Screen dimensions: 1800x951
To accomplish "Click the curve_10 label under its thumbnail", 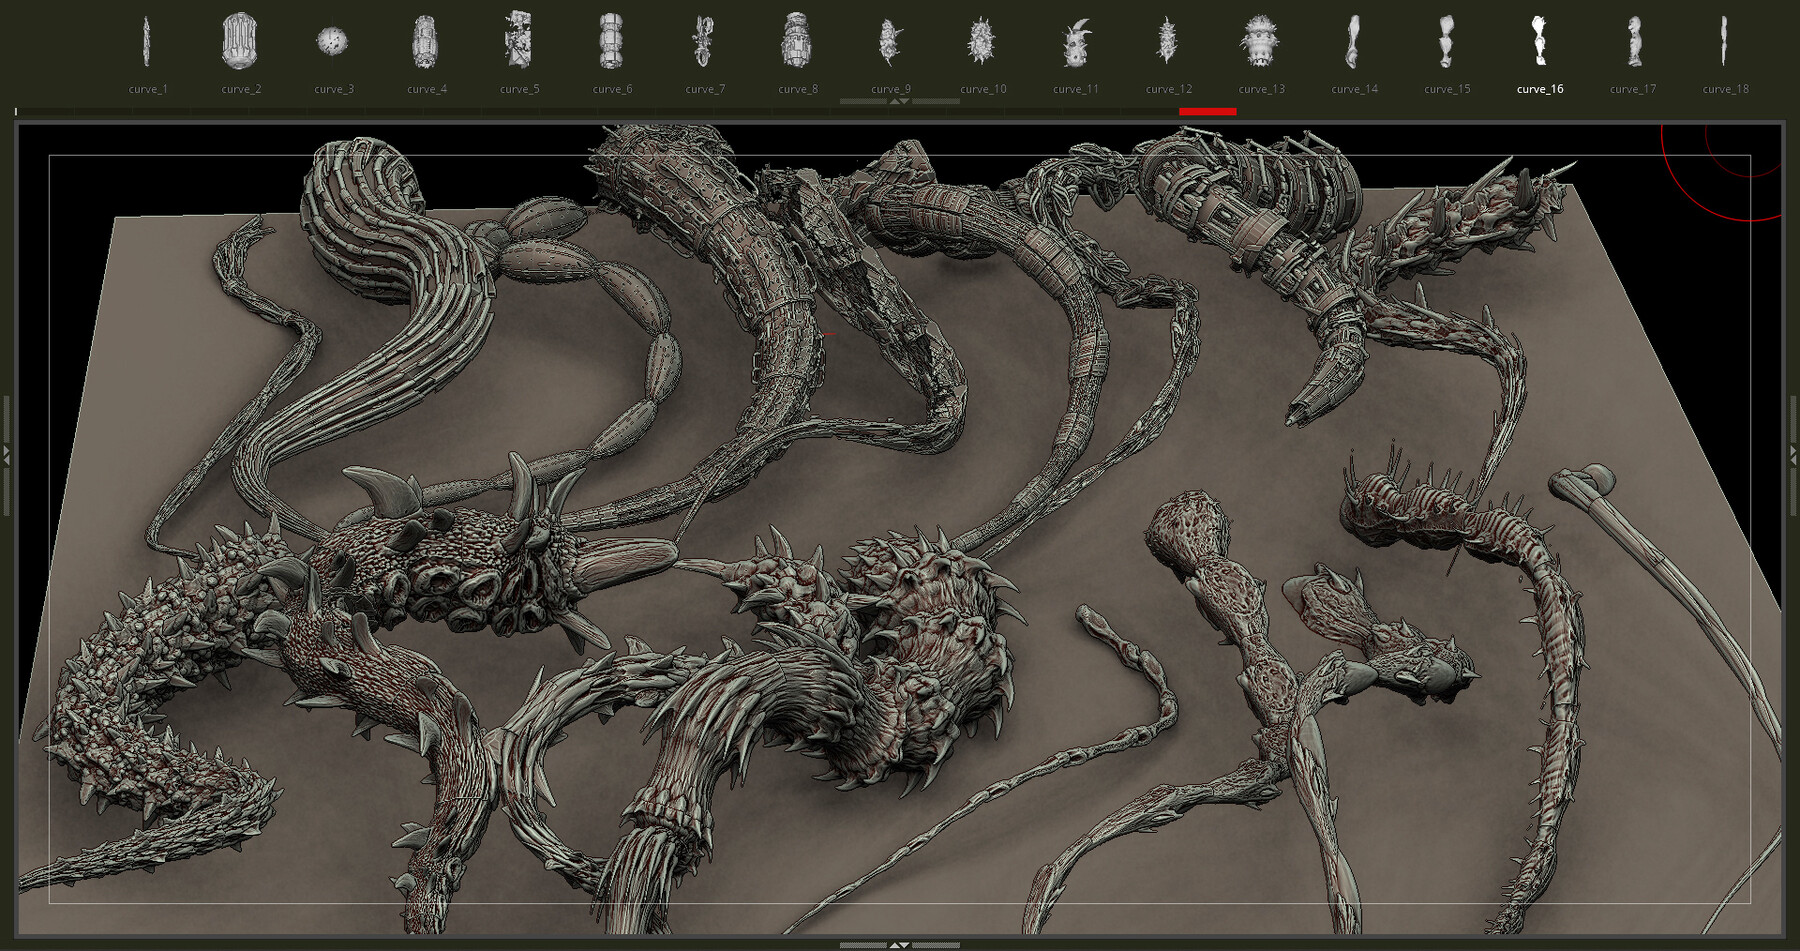I will pyautogui.click(x=983, y=89).
